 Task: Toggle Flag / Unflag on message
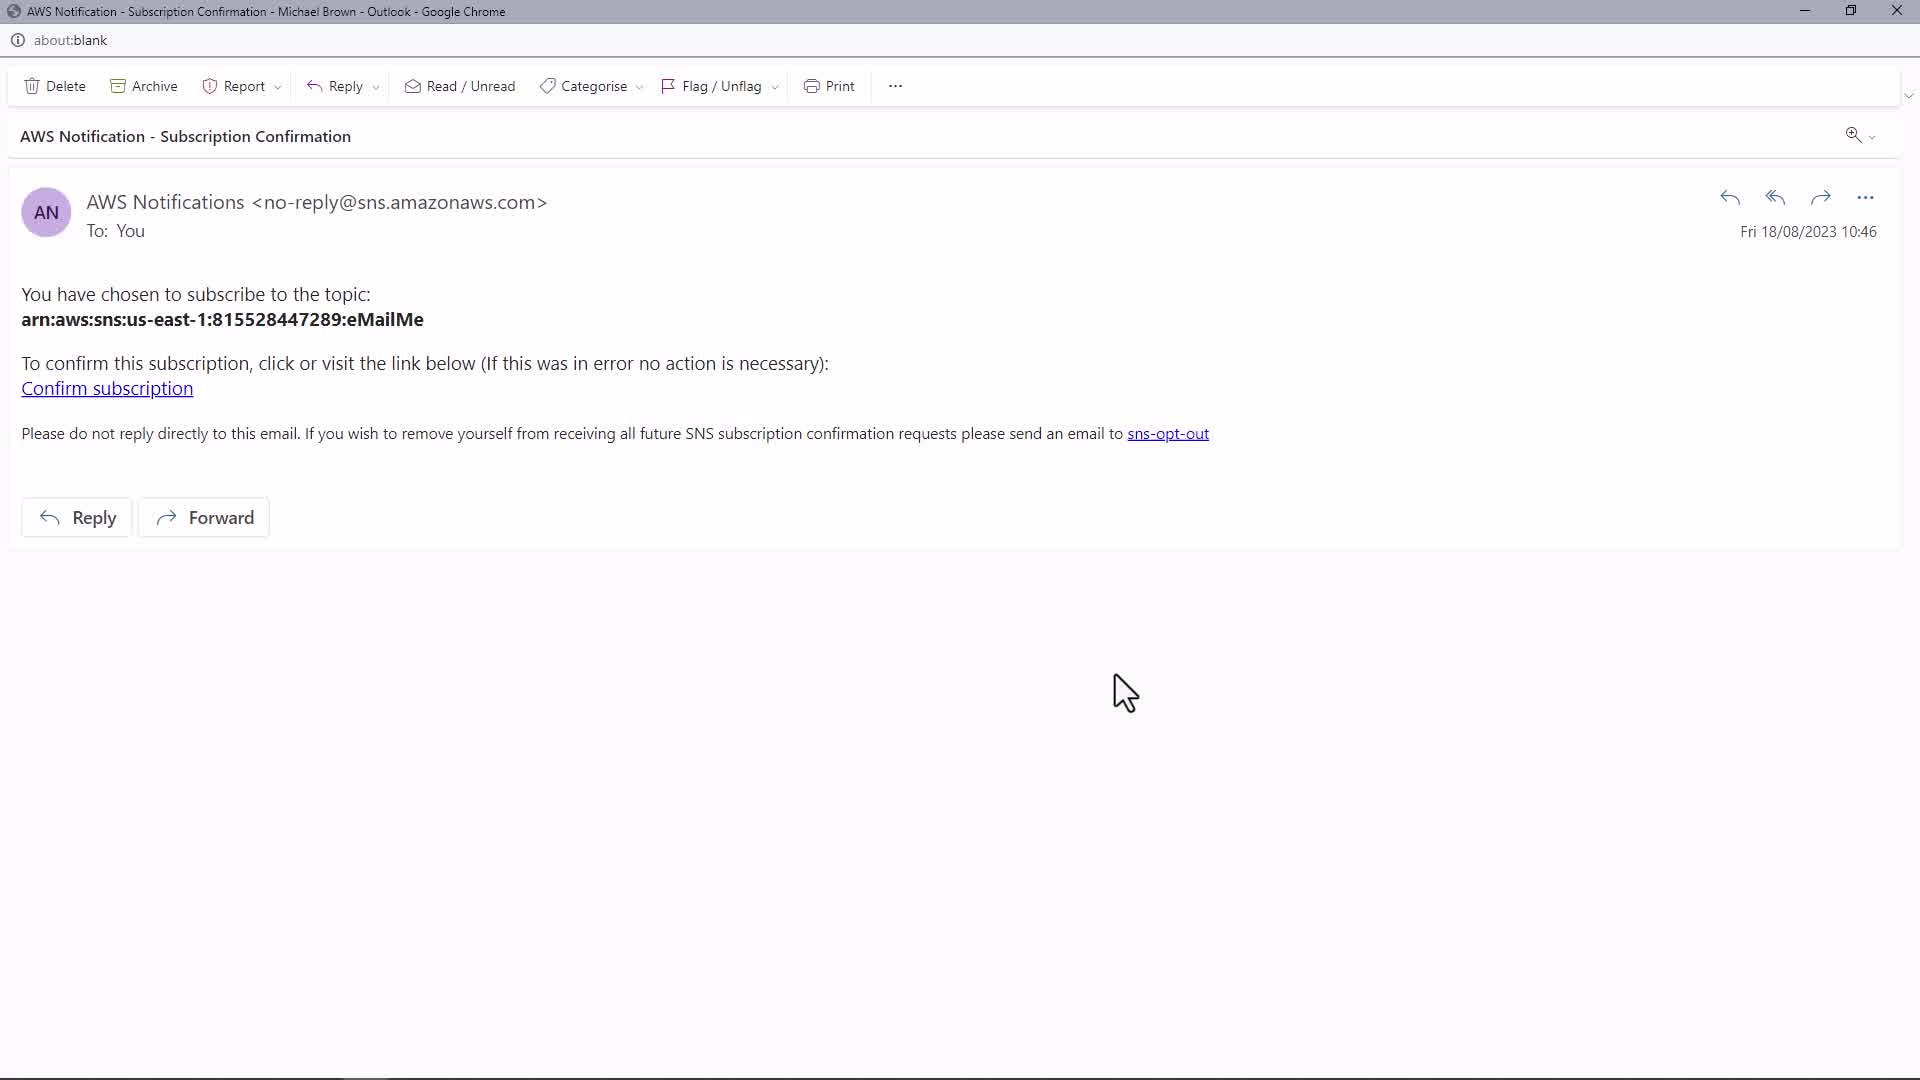[711, 86]
